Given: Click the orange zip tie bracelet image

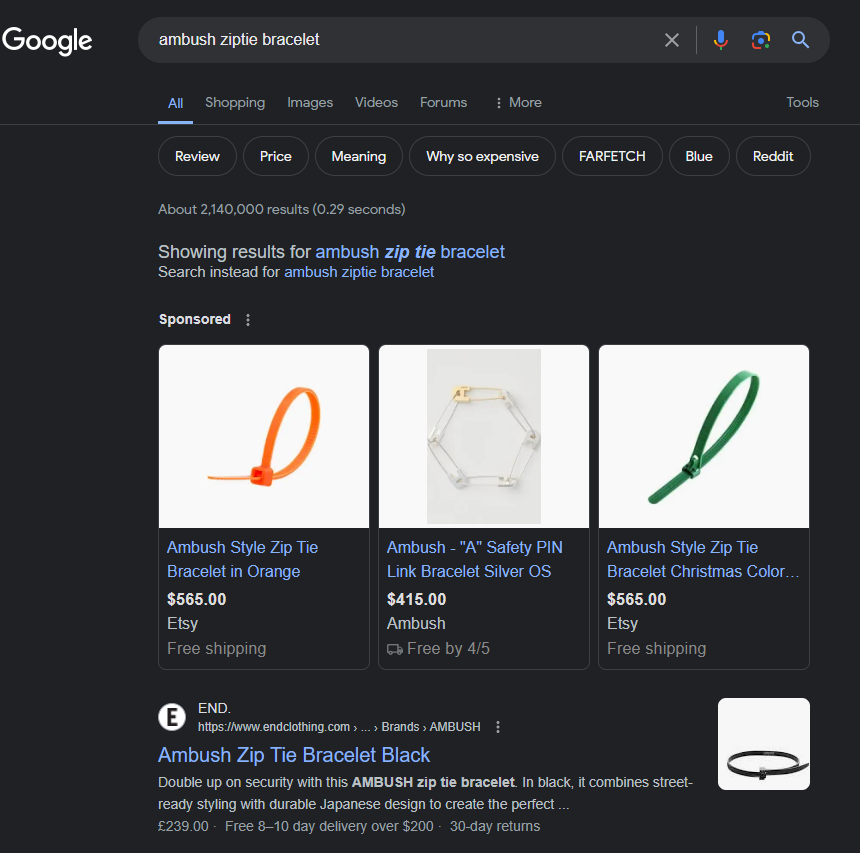Looking at the screenshot, I should click(x=264, y=436).
